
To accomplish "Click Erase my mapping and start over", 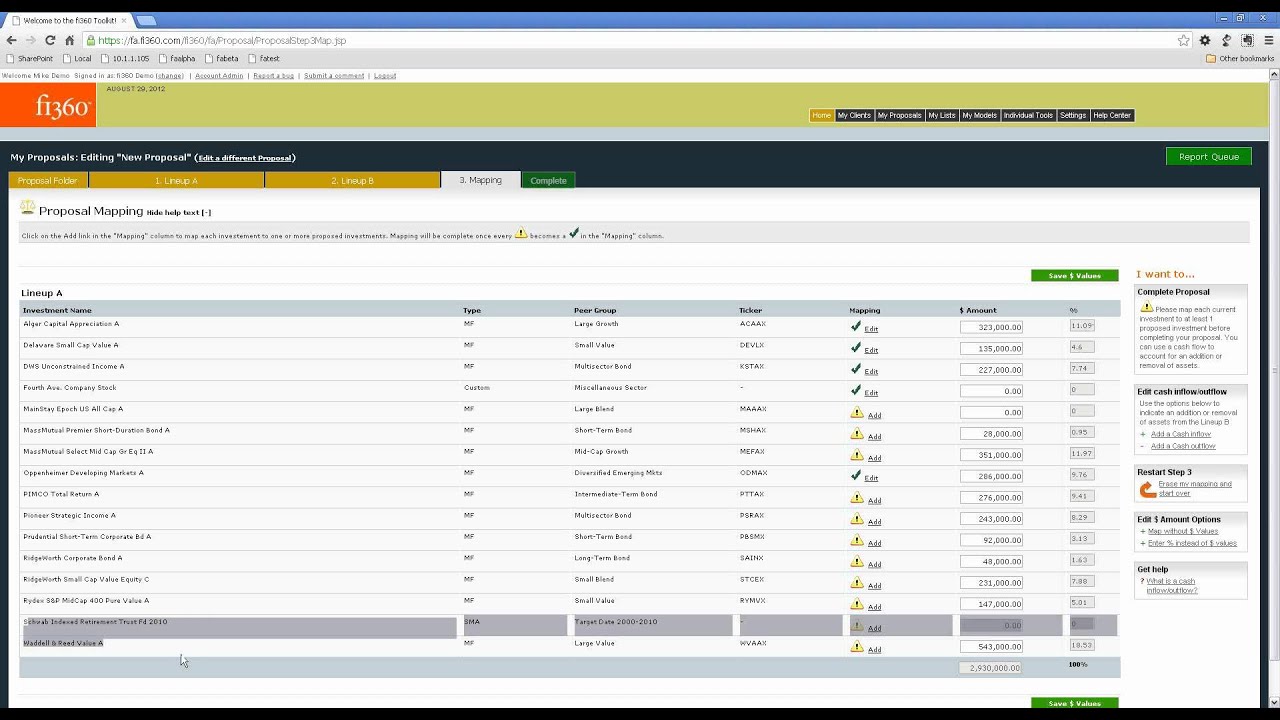I will point(1195,488).
